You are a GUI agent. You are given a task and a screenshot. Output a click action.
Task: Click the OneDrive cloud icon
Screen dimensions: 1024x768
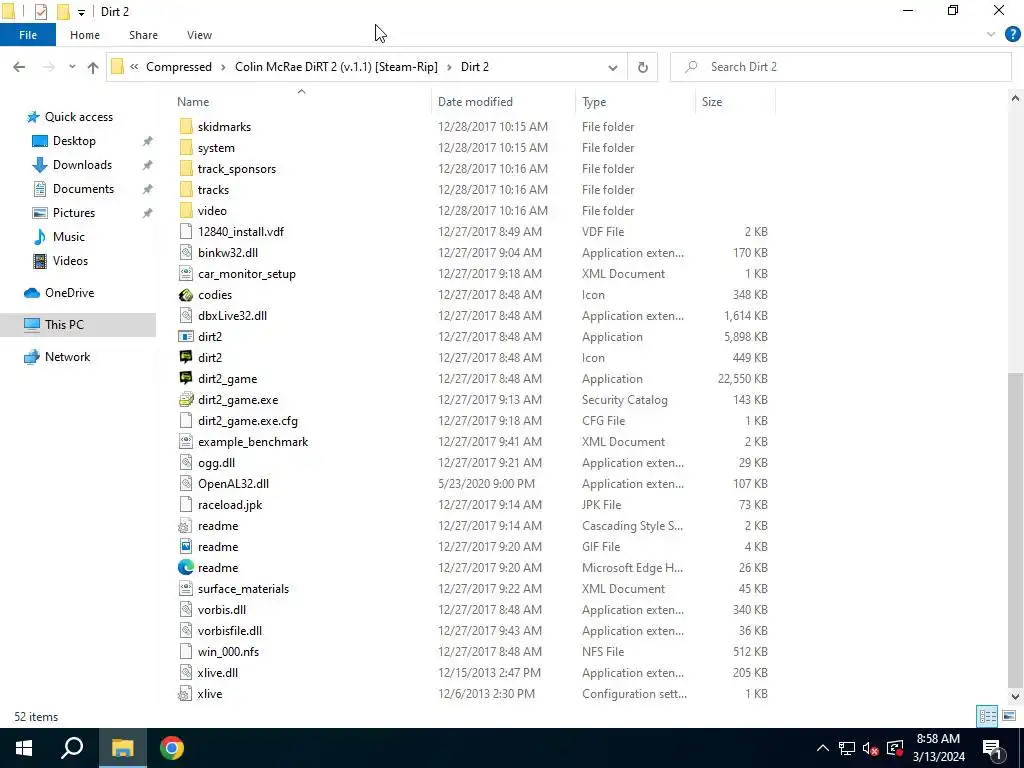[x=32, y=293]
